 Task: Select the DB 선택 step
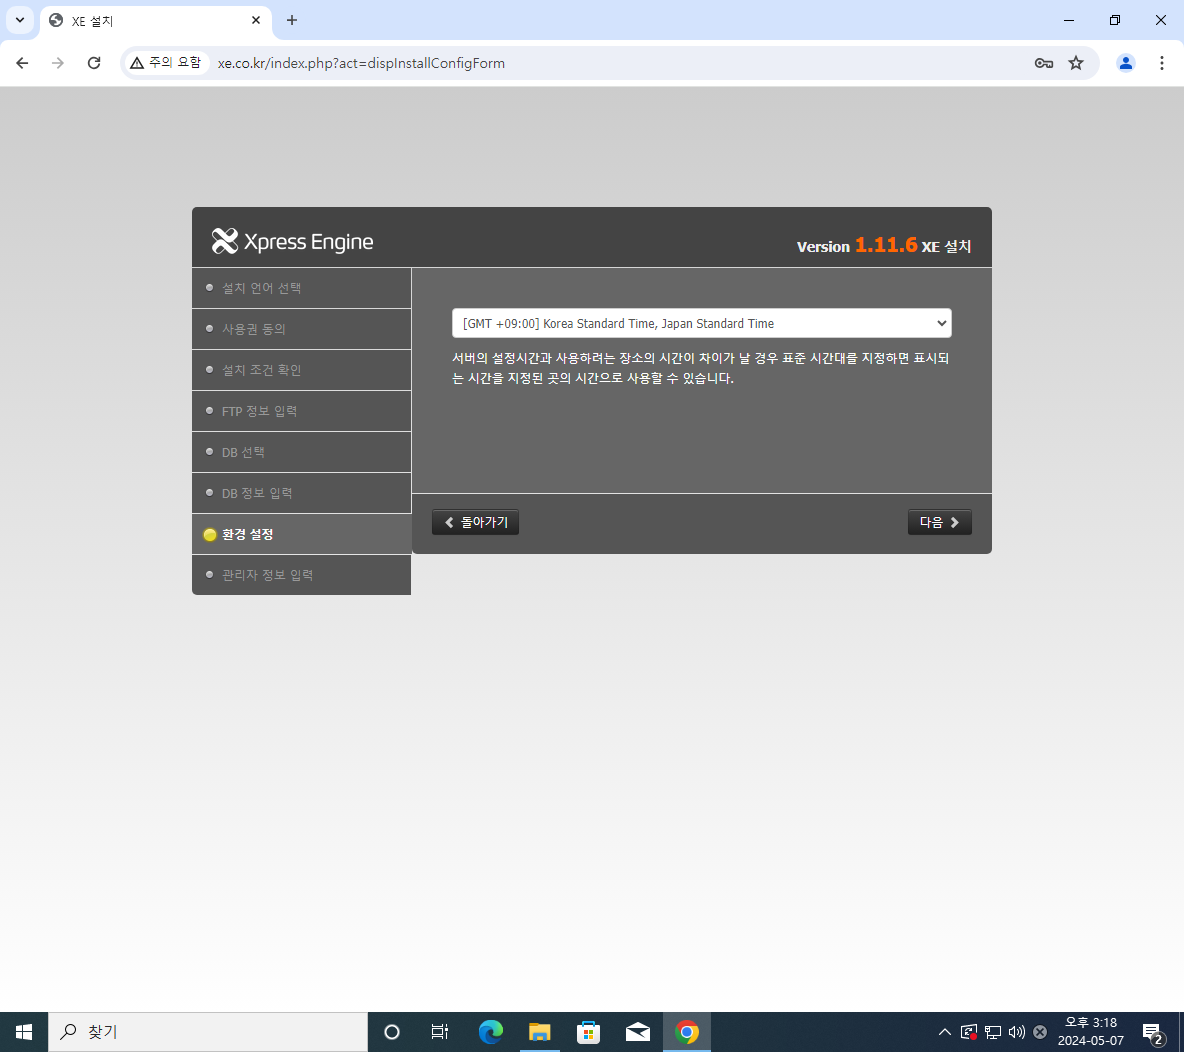pos(301,452)
